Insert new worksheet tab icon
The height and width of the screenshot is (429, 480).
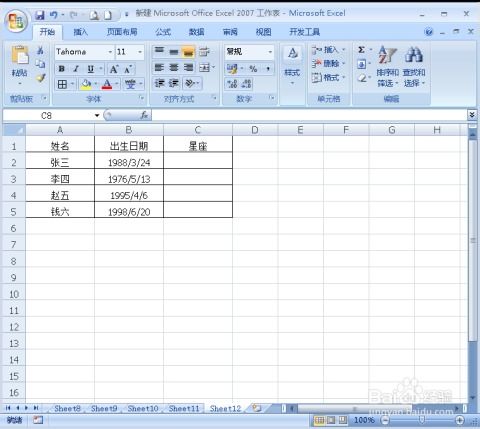[257, 408]
